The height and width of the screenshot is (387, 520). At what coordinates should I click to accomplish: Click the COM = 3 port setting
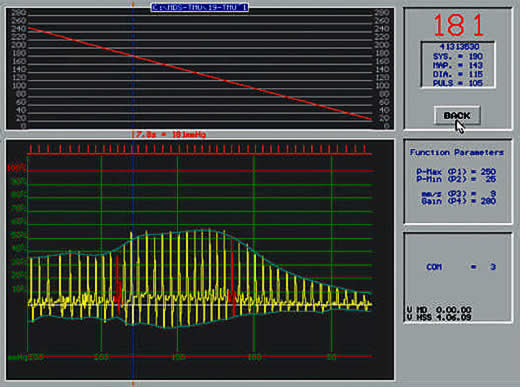coord(461,267)
